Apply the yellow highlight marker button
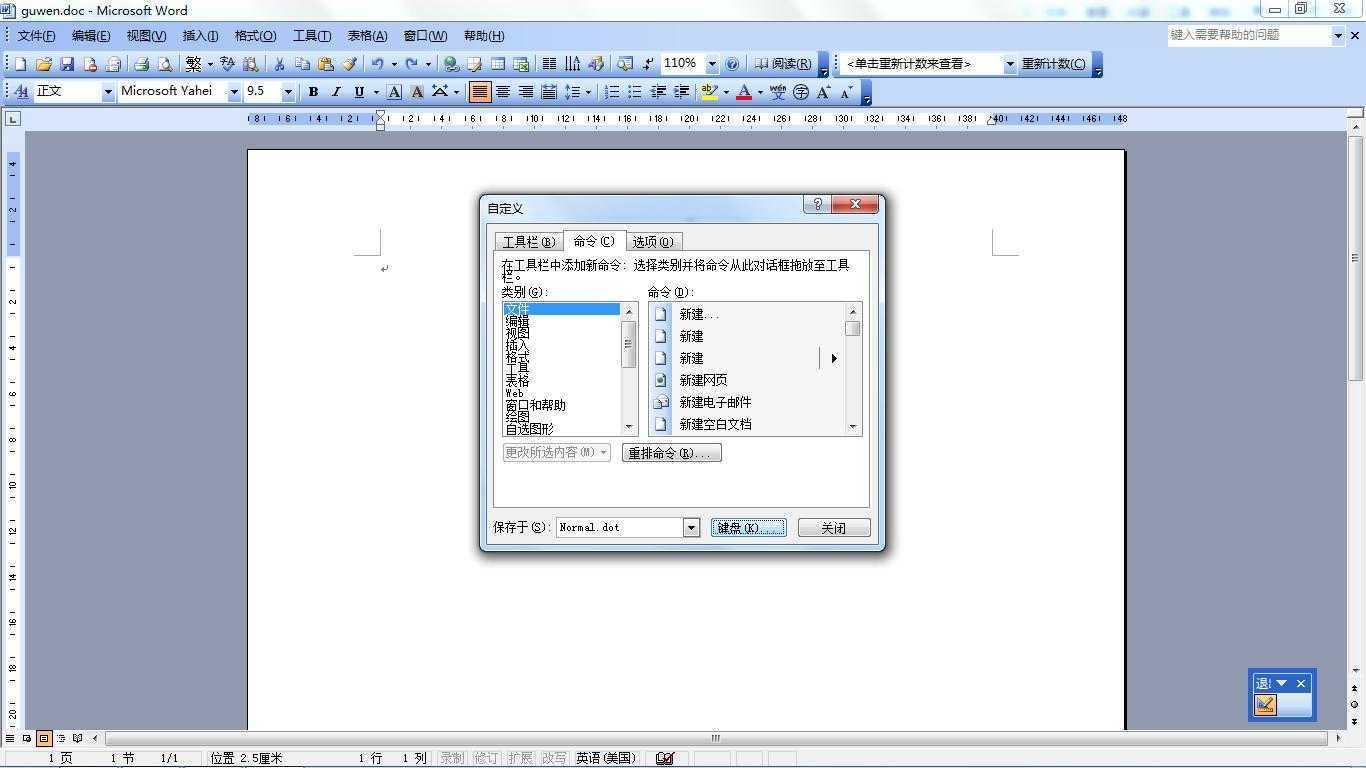The image size is (1366, 768). pyautogui.click(x=710, y=92)
